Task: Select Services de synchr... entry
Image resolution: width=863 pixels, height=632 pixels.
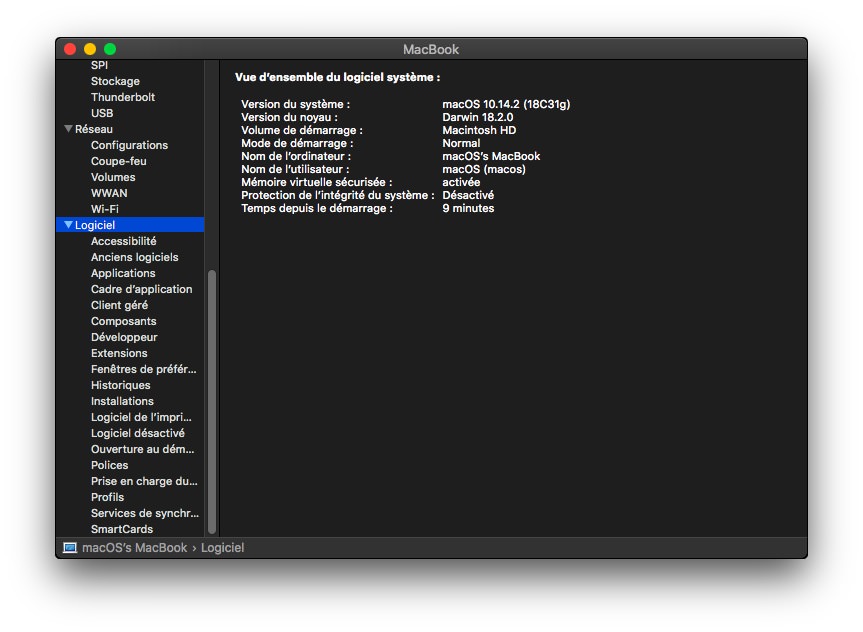Action: [145, 512]
